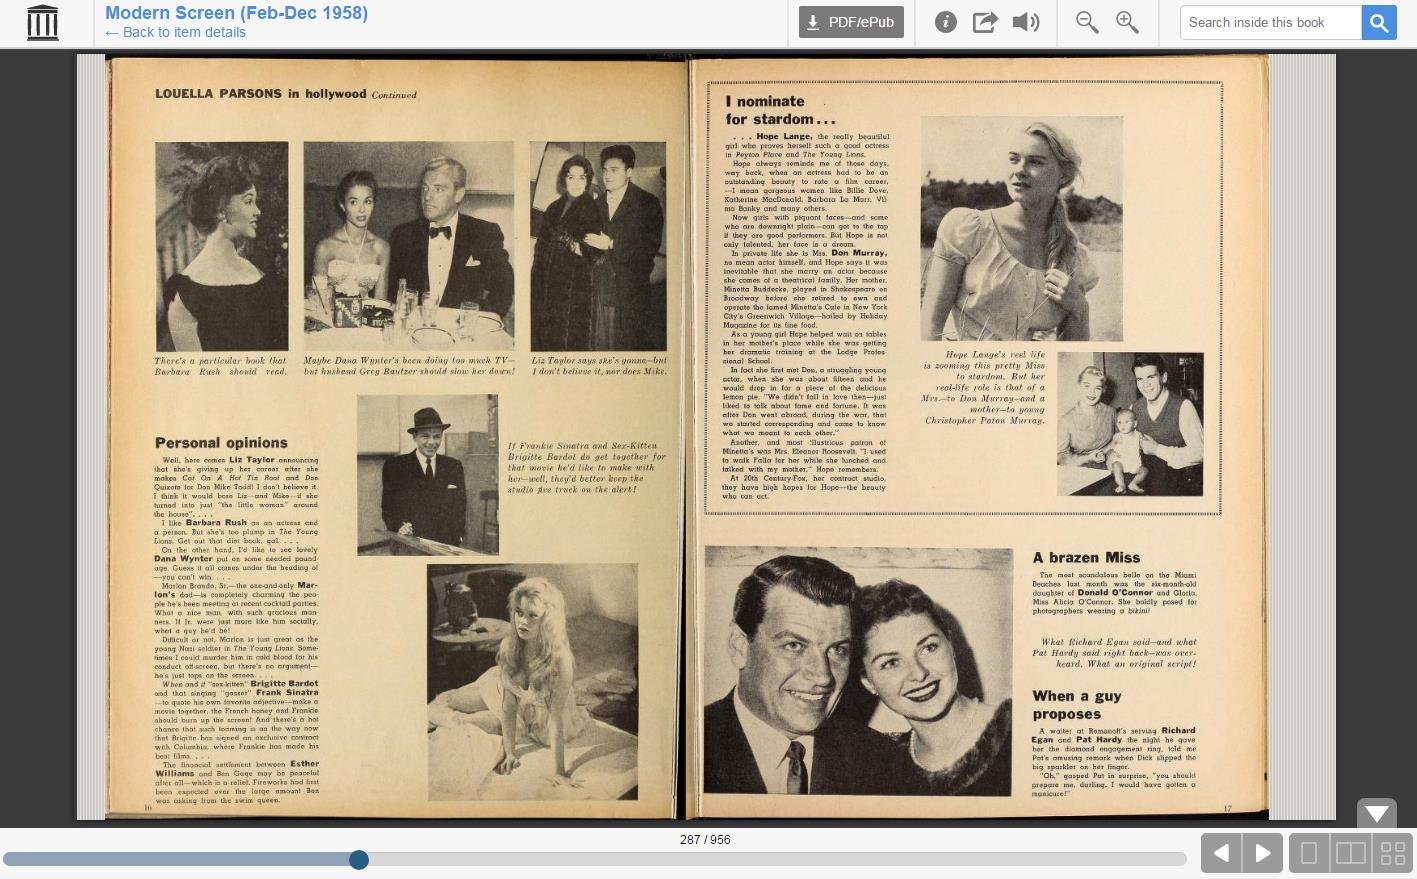This screenshot has width=1417, height=879.
Task: Open the PDF/ePub download options
Action: click(851, 22)
